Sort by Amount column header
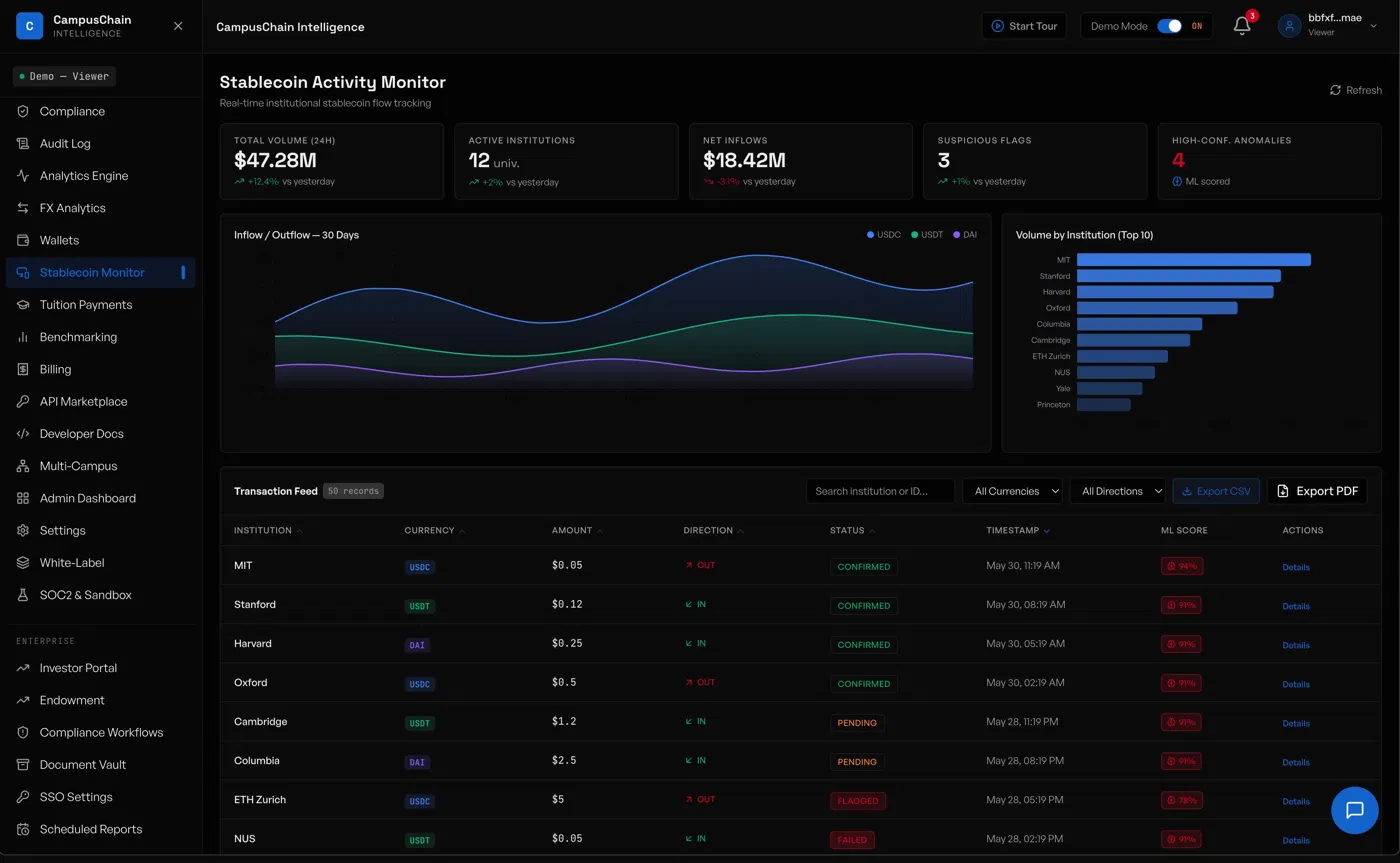Viewport: 1400px width, 863px height. pos(578,530)
